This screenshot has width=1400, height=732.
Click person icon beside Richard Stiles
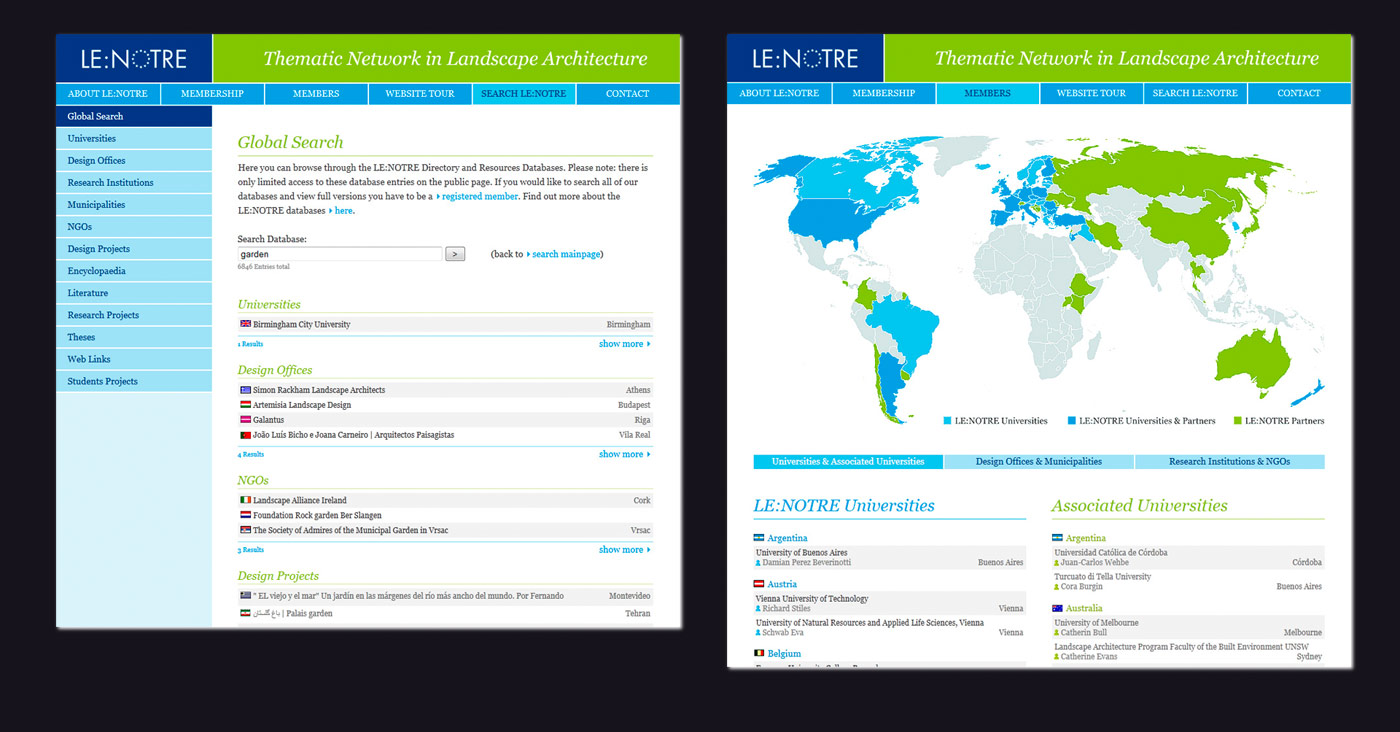758,609
